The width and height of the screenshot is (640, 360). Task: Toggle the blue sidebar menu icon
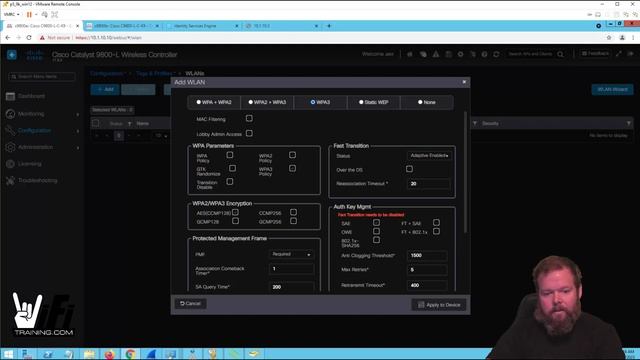tap(11, 54)
